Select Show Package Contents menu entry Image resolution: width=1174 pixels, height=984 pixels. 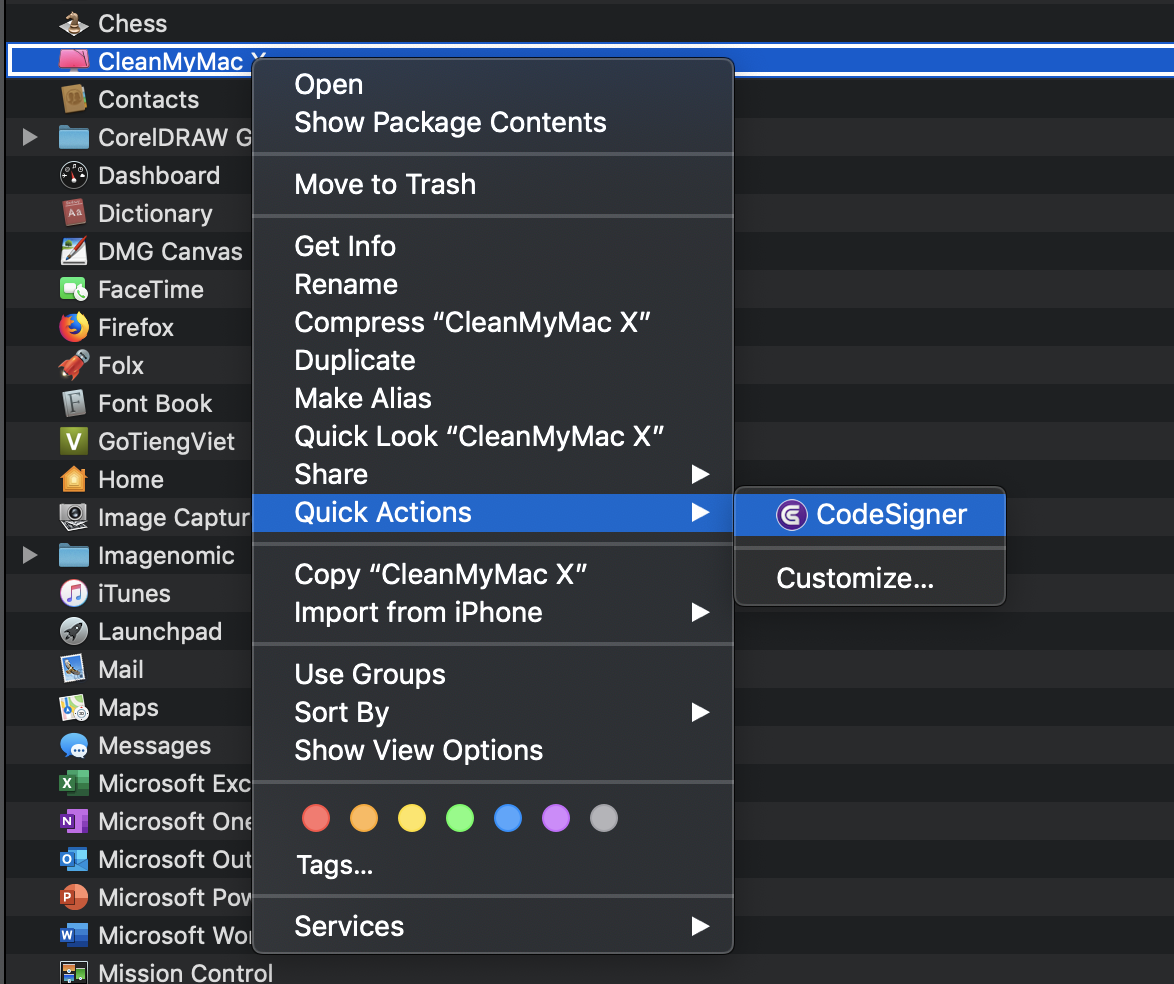pyautogui.click(x=450, y=122)
